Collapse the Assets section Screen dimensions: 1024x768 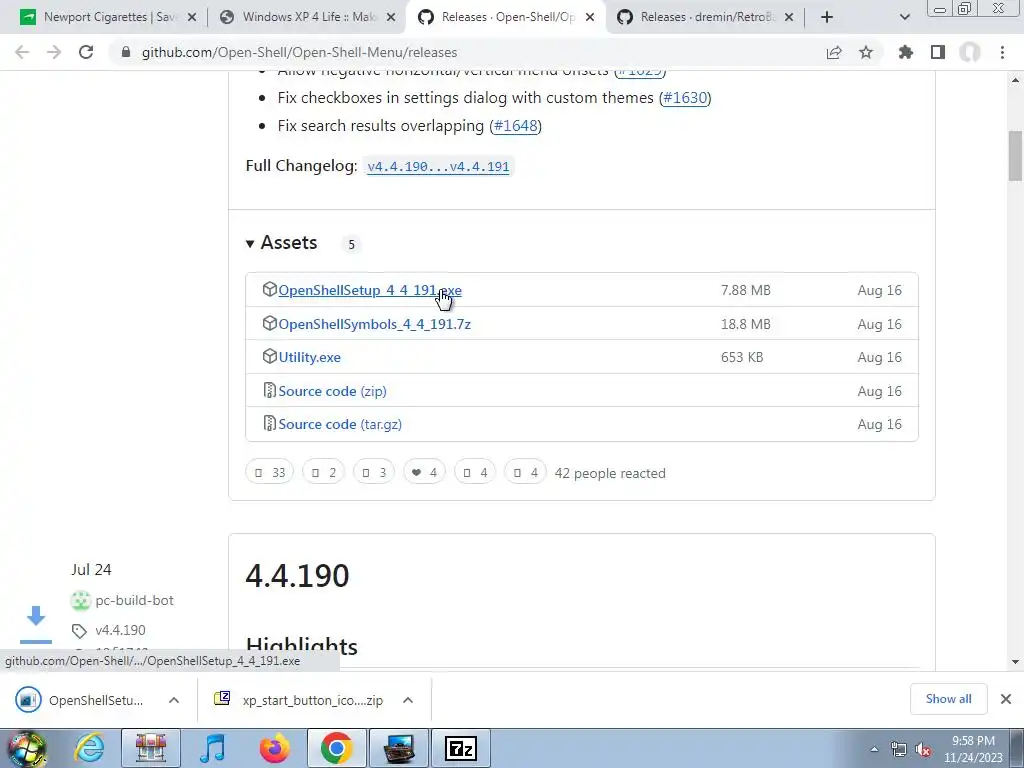click(281, 243)
